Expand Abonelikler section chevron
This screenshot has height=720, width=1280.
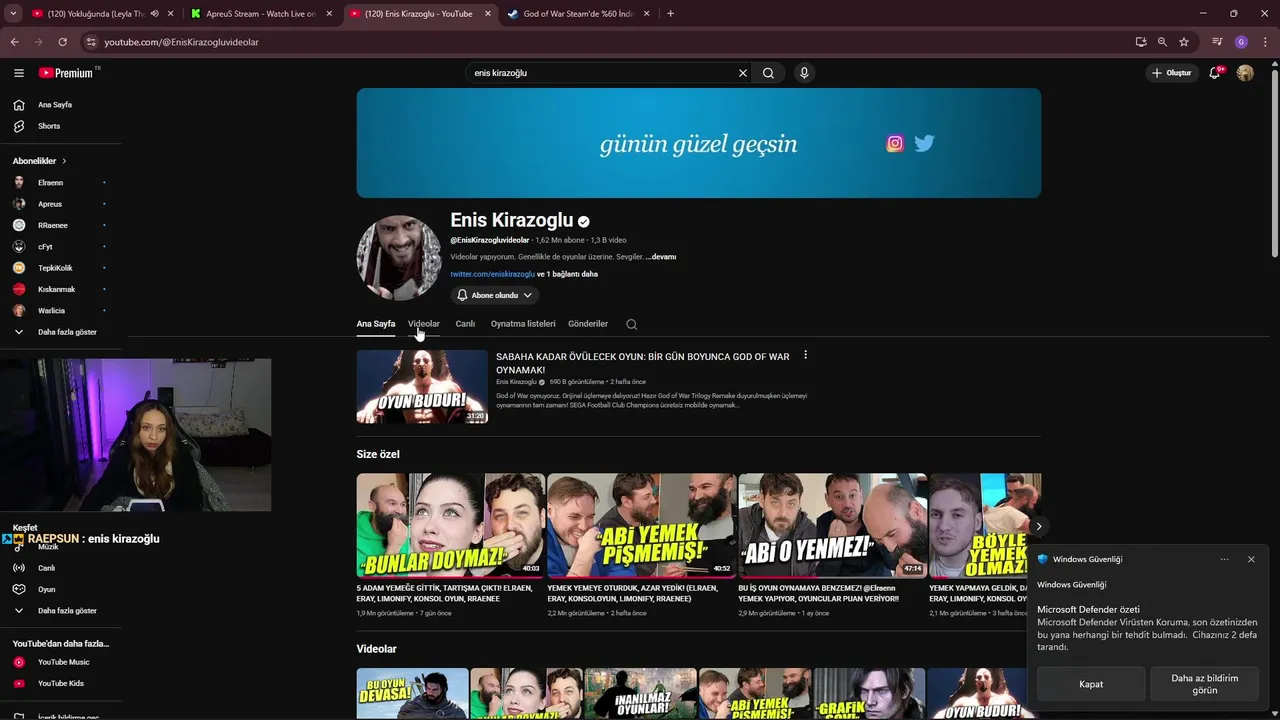tap(64, 161)
